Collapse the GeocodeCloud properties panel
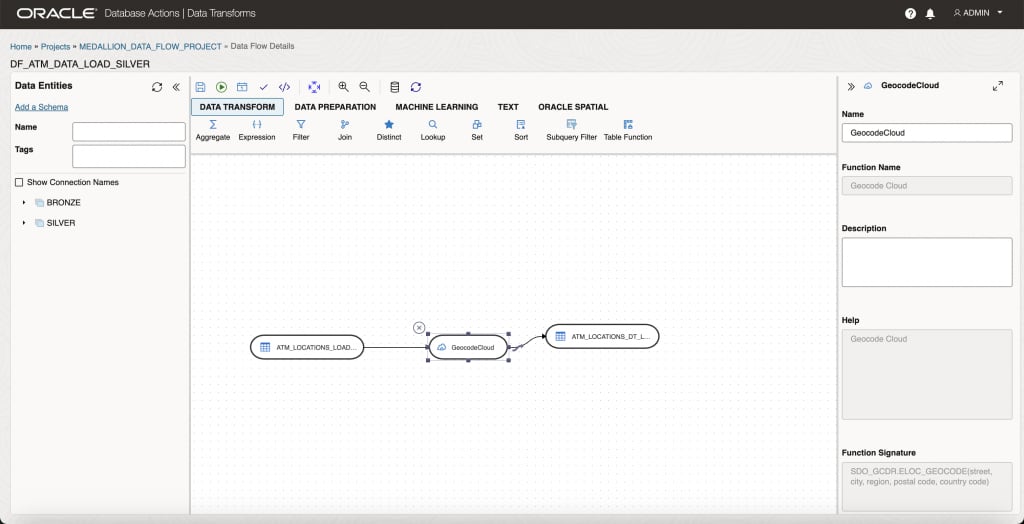Screen dimensions: 1024x524 coord(851,86)
